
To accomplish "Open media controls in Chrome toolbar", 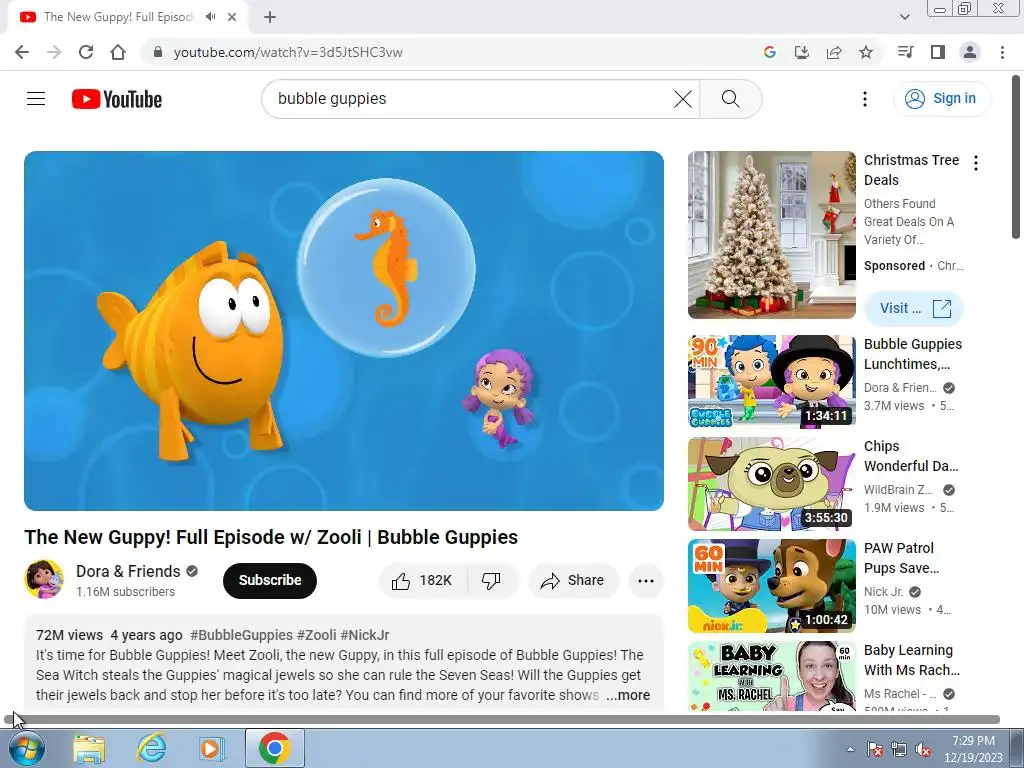I will click(x=905, y=52).
